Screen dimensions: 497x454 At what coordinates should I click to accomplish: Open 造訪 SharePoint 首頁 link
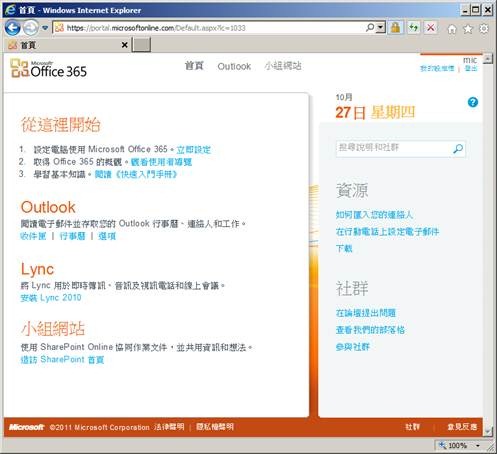click(x=62, y=359)
